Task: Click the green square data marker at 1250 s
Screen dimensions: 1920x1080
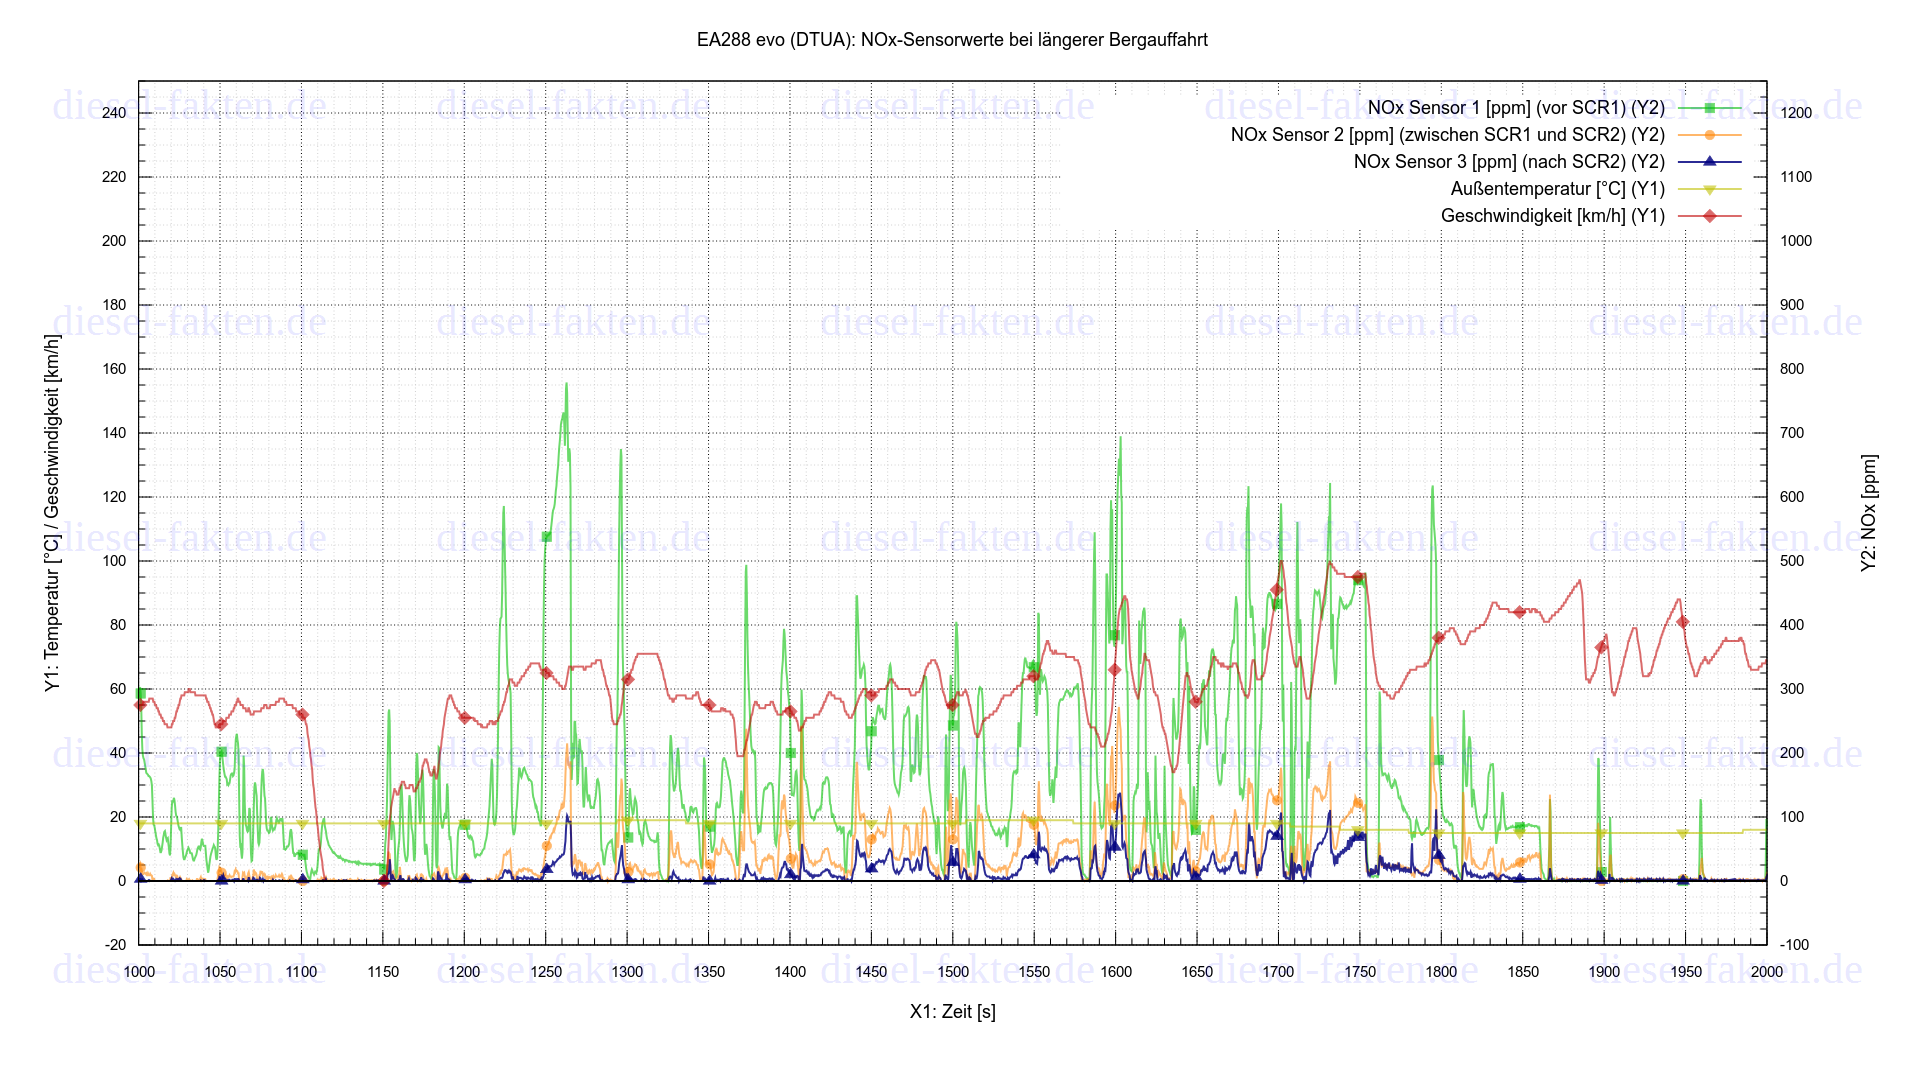Action: pos(546,537)
